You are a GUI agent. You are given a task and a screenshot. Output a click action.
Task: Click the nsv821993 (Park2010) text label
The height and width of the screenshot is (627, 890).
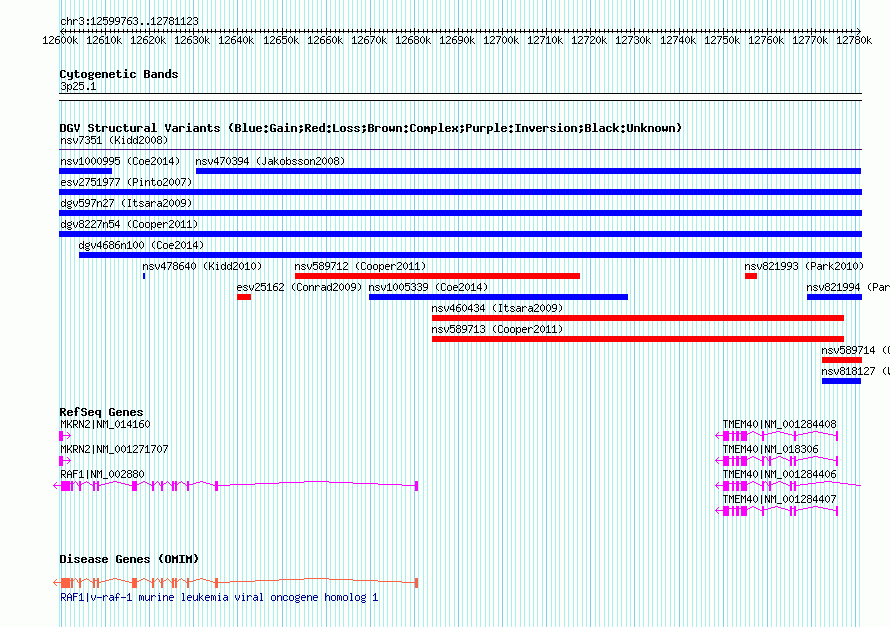coord(804,266)
